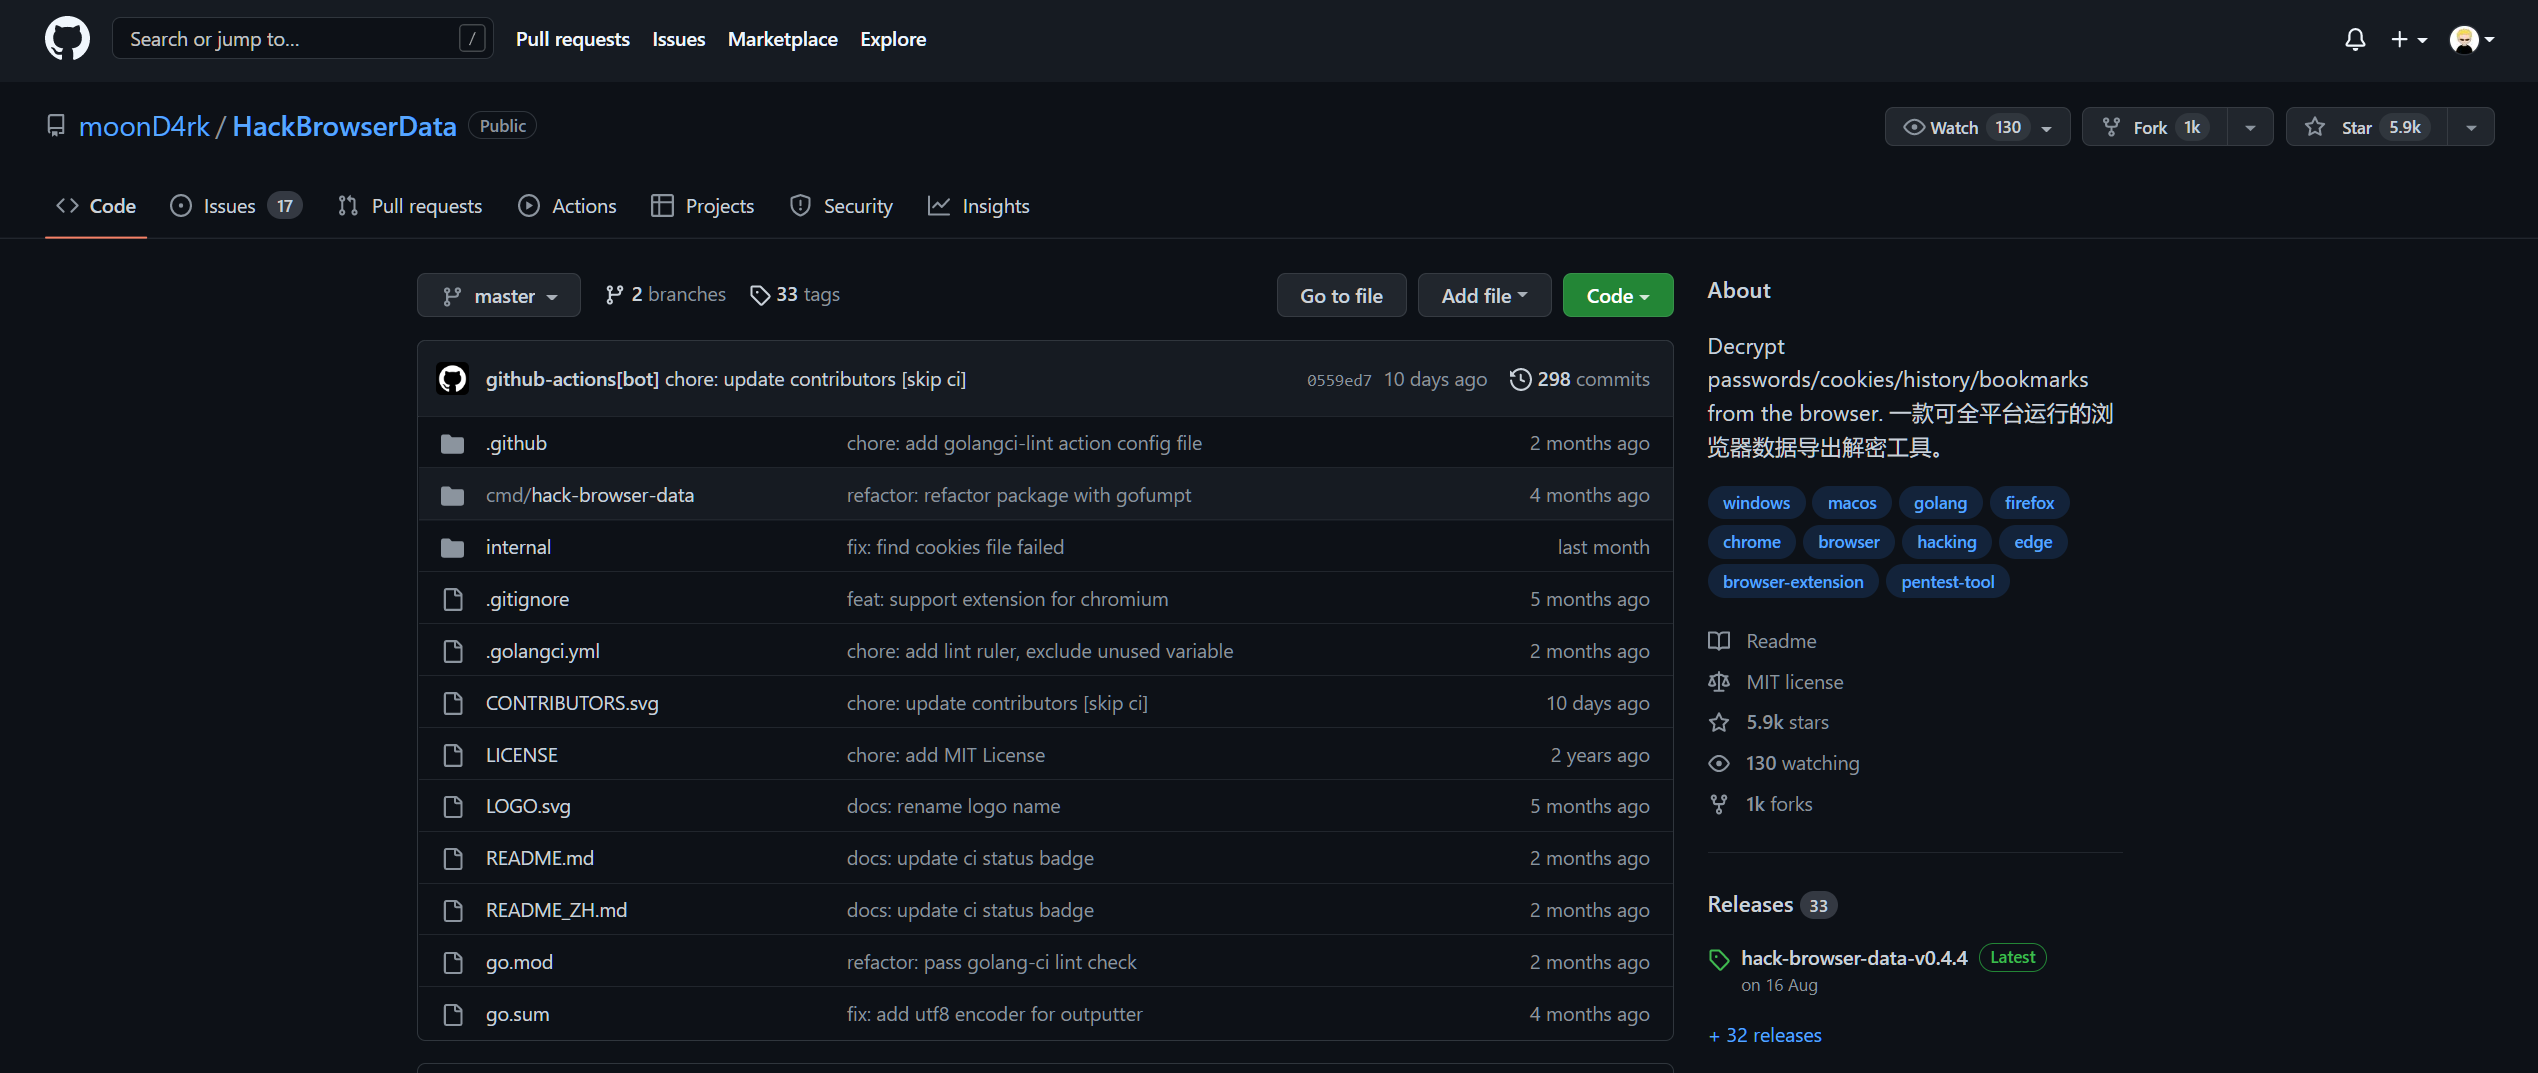2538x1073 pixels.
Task: Expand the Watch options dropdown arrow
Action: tap(2047, 128)
